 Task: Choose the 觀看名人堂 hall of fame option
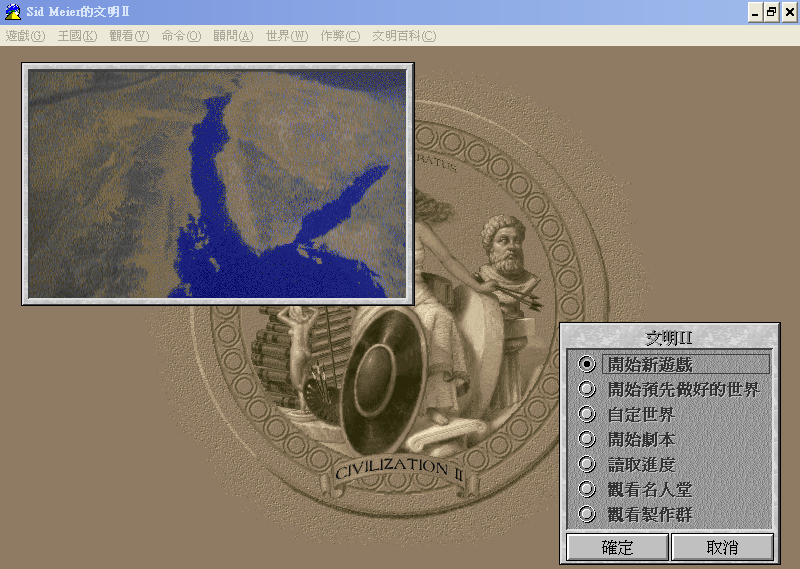click(587, 489)
